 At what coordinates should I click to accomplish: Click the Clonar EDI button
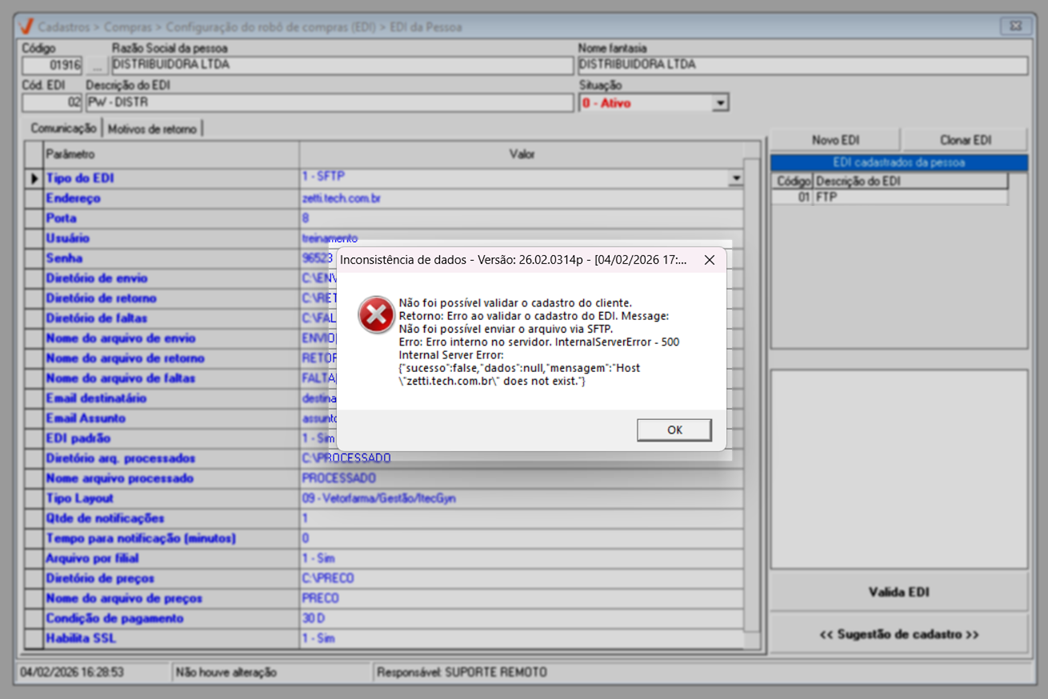tap(964, 140)
